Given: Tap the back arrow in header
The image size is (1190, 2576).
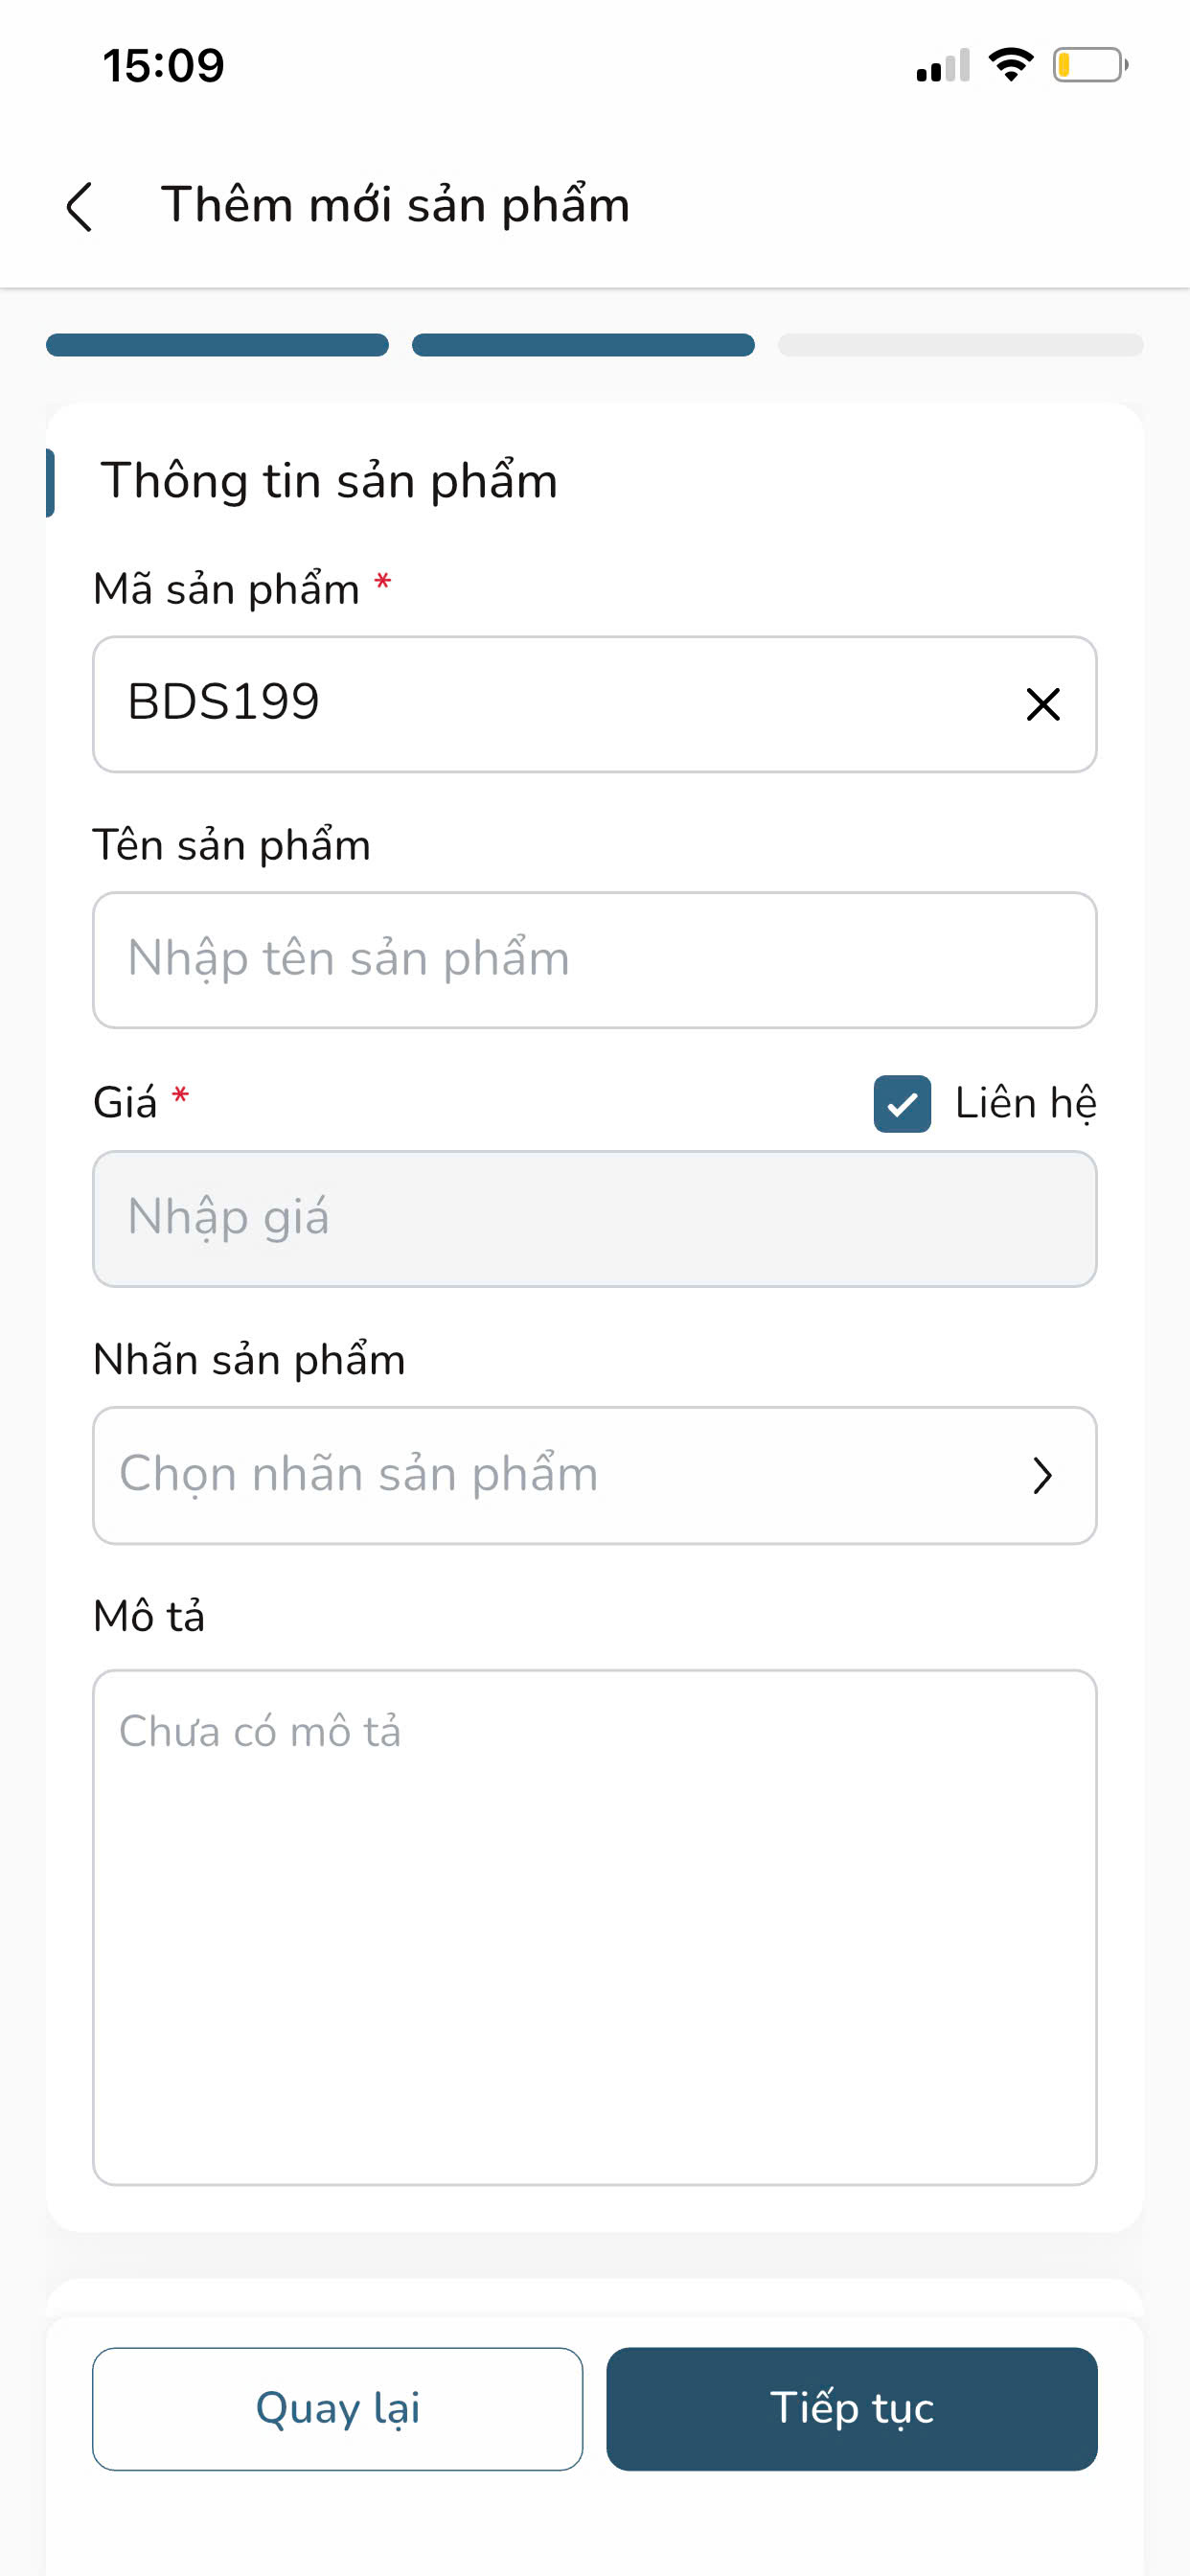Looking at the screenshot, I should tap(80, 207).
